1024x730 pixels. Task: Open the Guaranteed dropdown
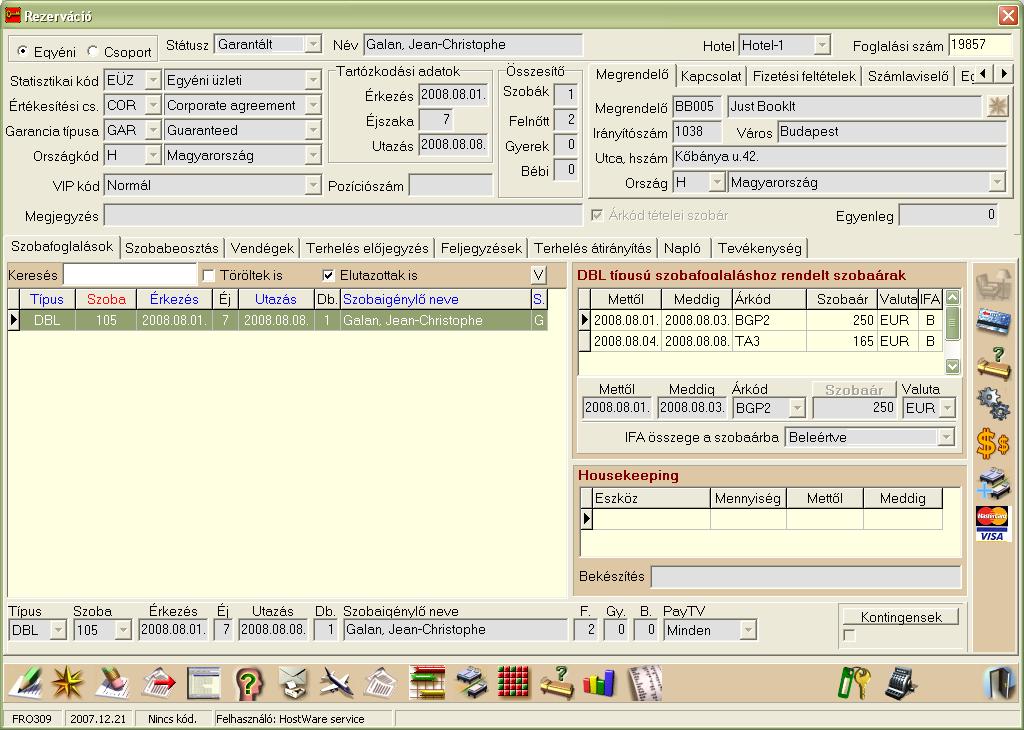coord(313,130)
